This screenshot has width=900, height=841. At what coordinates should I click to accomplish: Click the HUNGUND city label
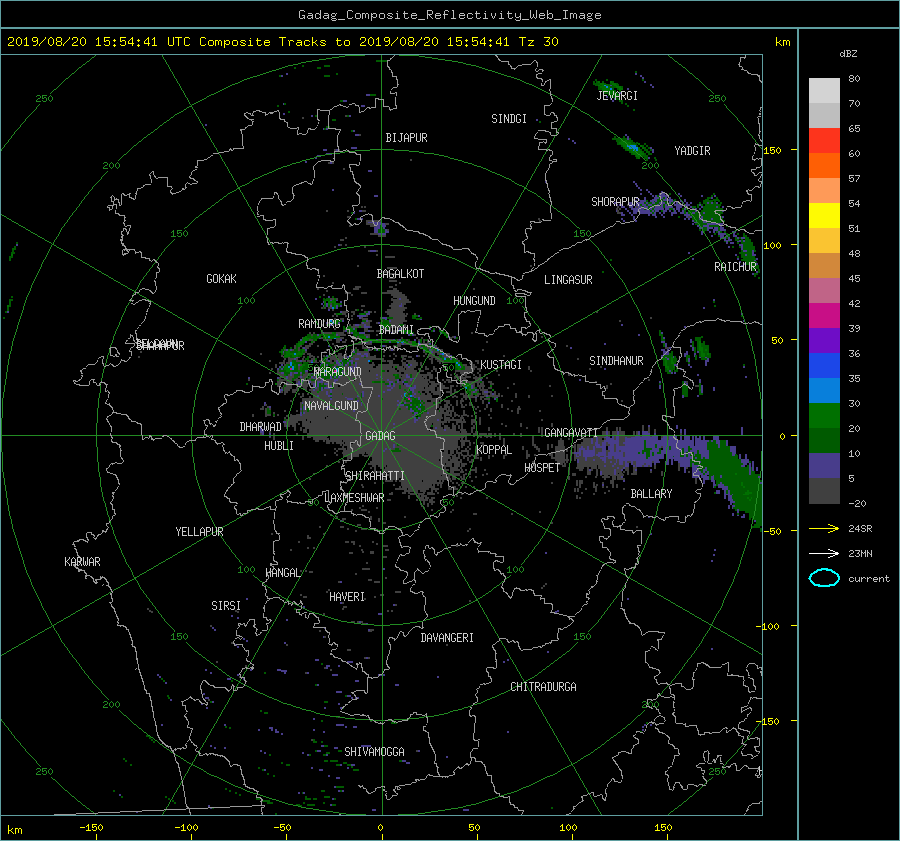(474, 301)
